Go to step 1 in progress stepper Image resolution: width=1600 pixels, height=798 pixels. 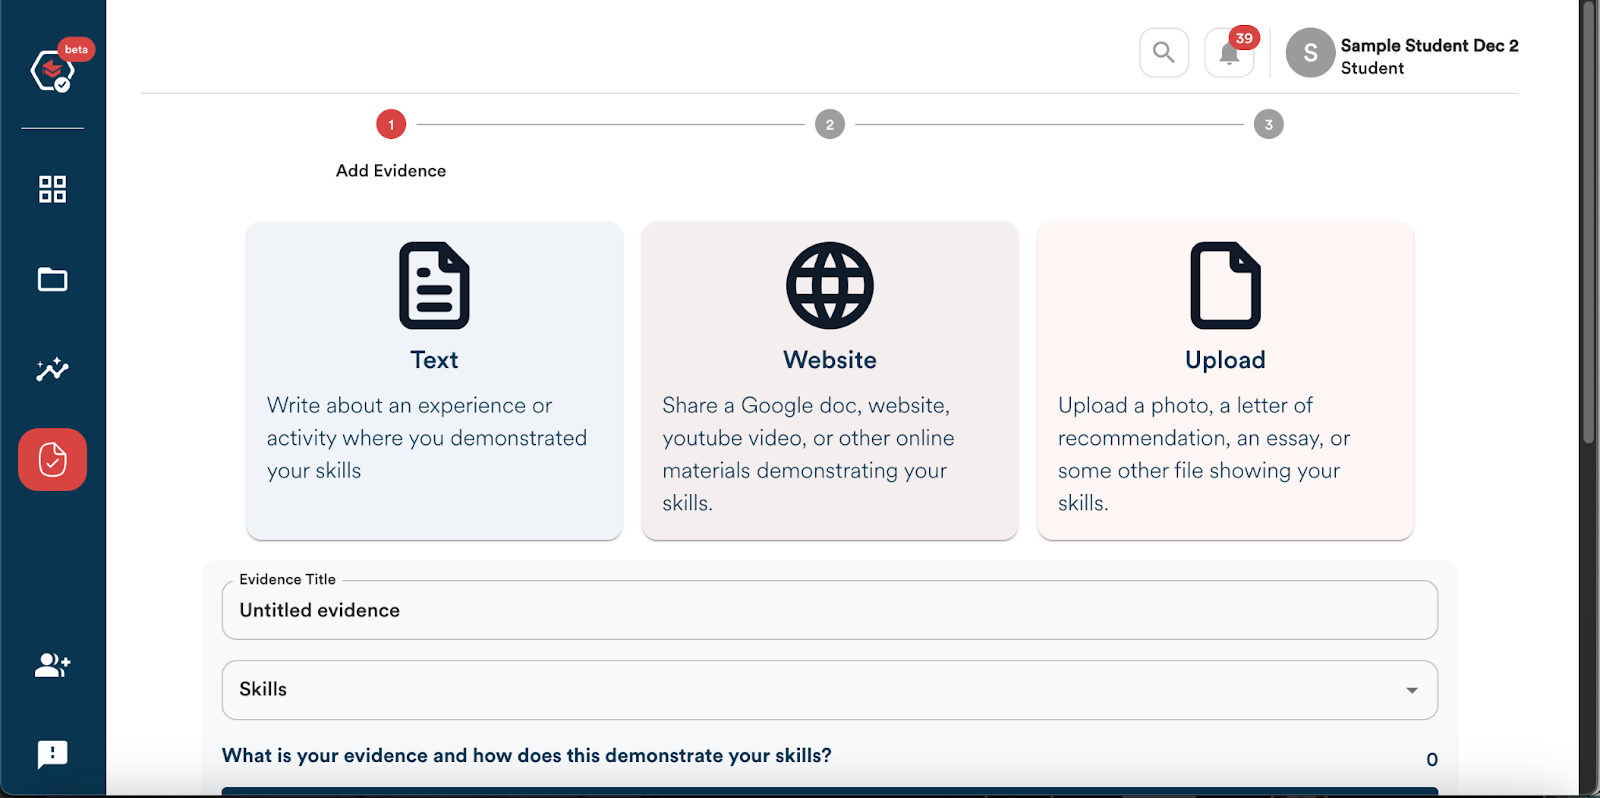391,125
